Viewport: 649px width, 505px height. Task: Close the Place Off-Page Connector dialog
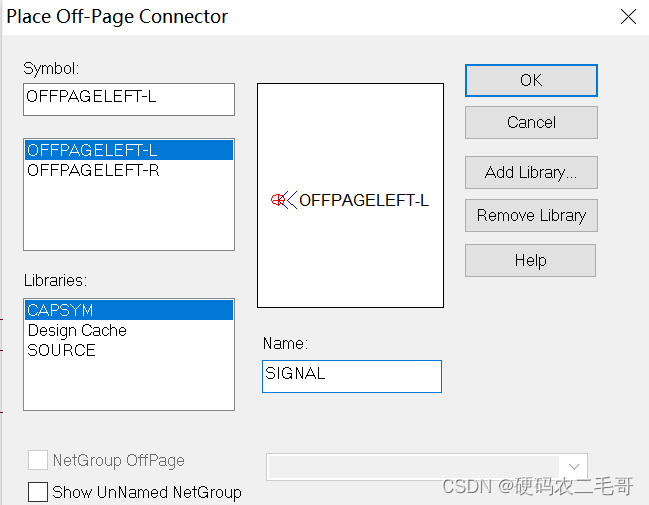click(x=628, y=17)
